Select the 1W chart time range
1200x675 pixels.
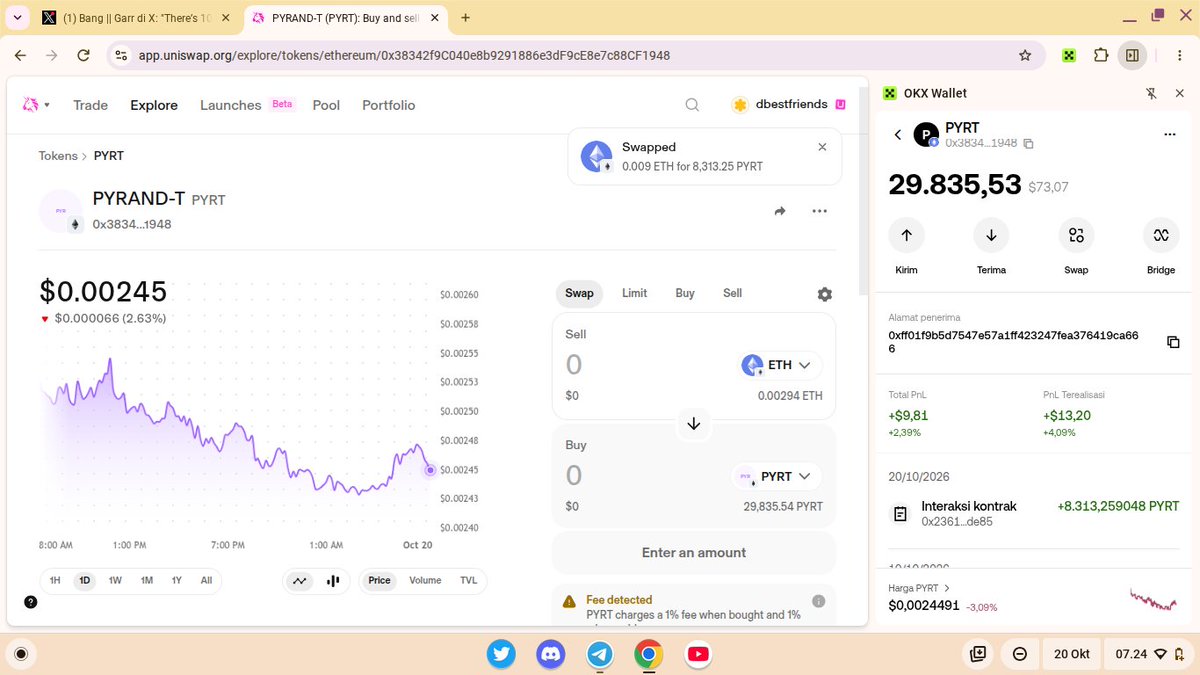115,581
